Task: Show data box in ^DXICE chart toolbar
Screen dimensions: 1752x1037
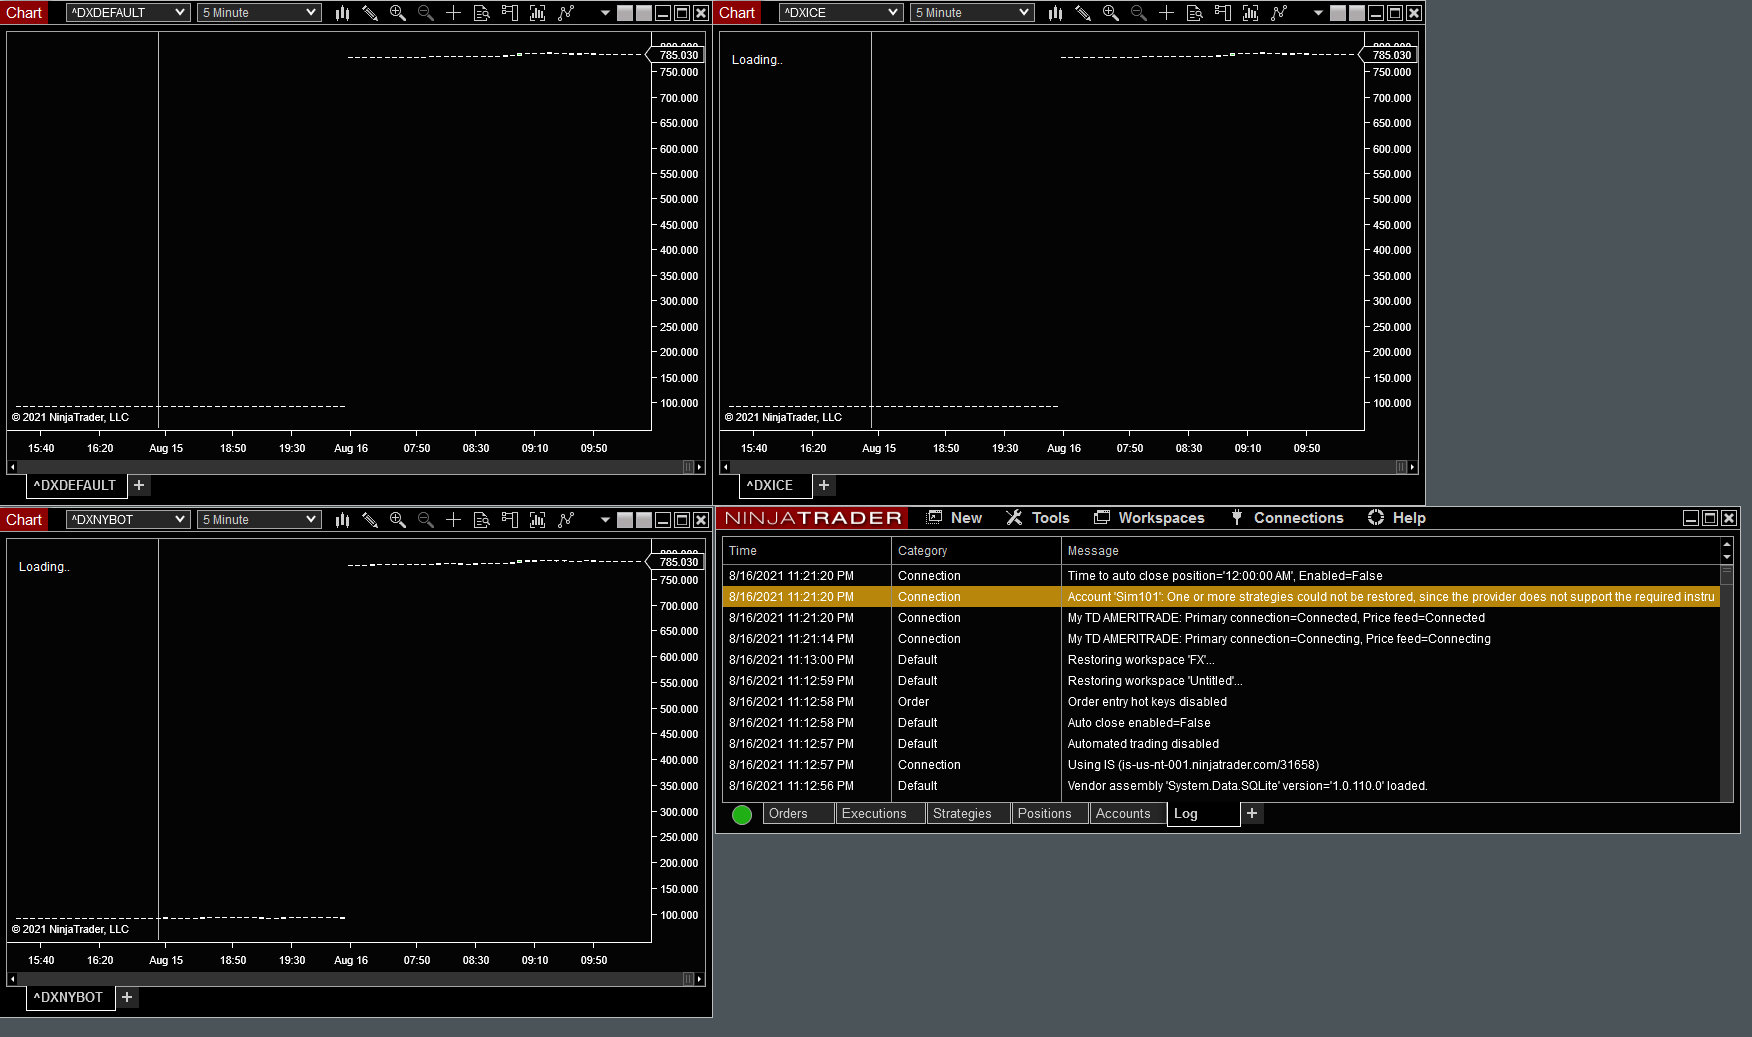Action: 1195,13
